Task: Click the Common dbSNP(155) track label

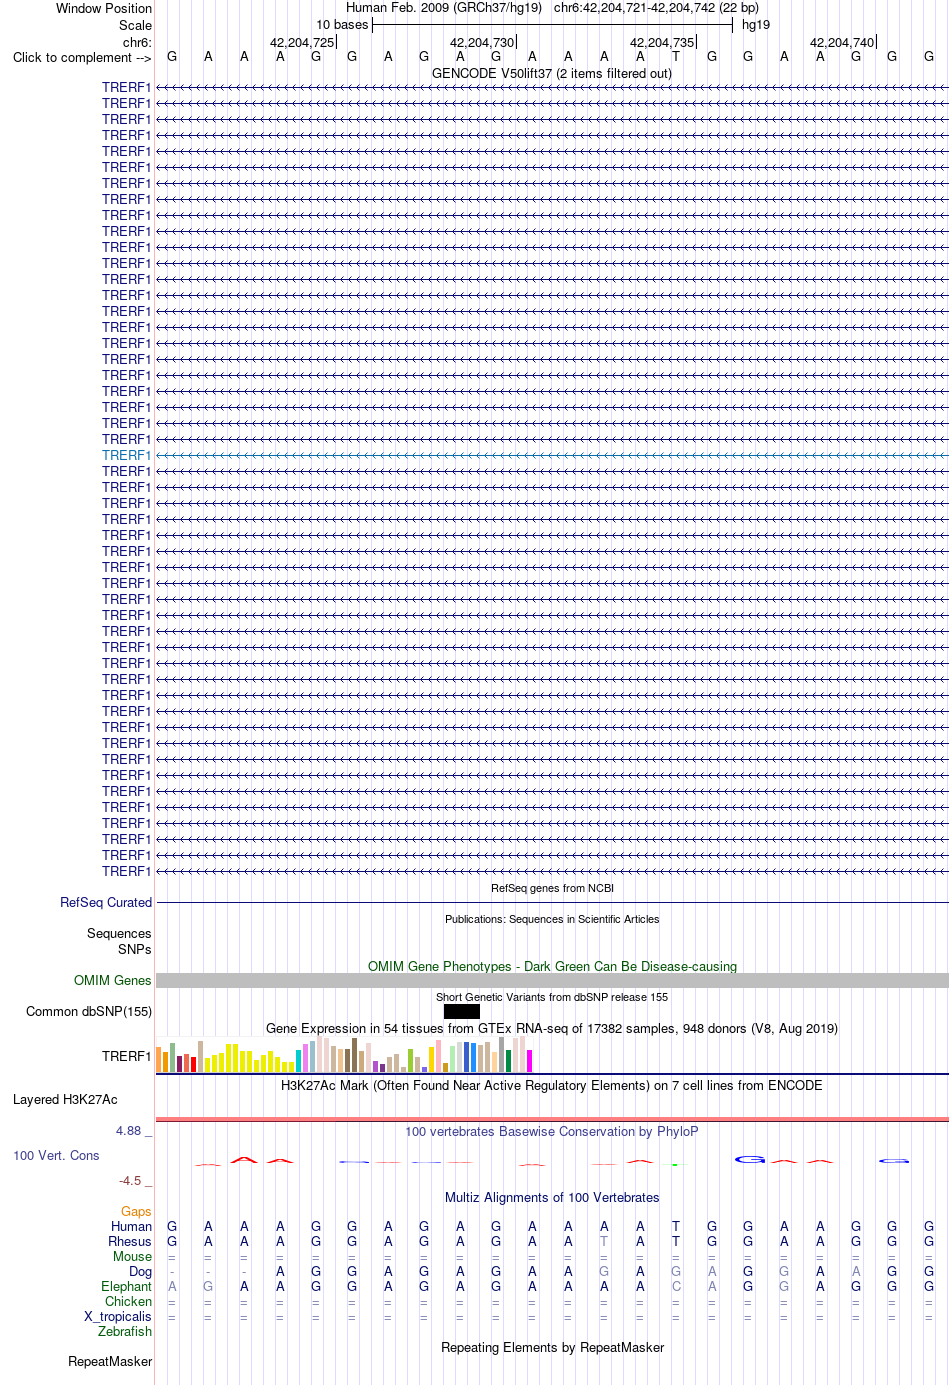Action: (89, 1012)
